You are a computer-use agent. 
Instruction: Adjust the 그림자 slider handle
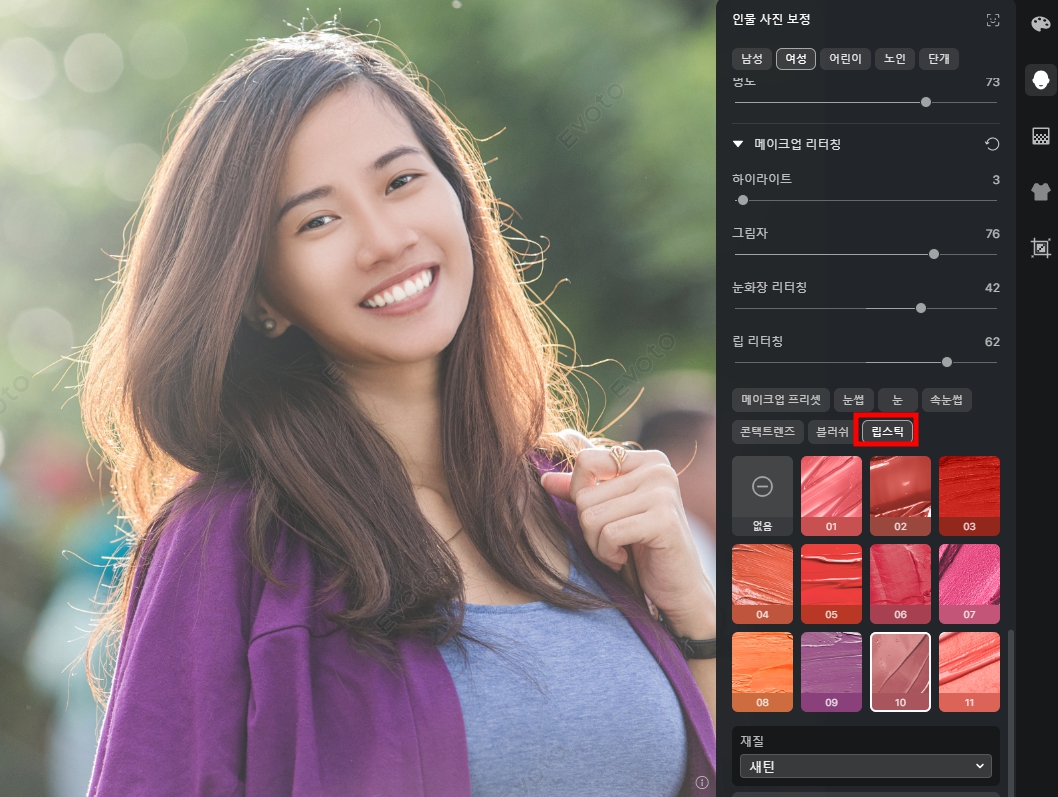[934, 254]
